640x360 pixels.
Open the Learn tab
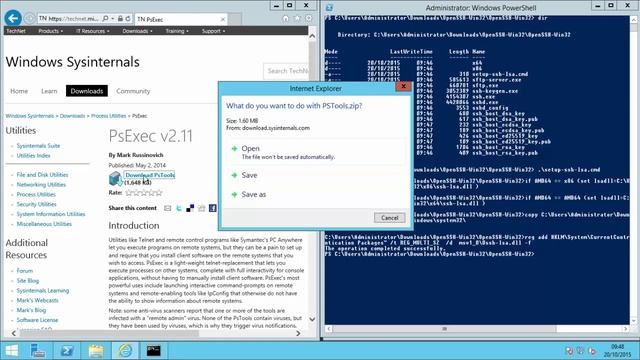(x=49, y=91)
